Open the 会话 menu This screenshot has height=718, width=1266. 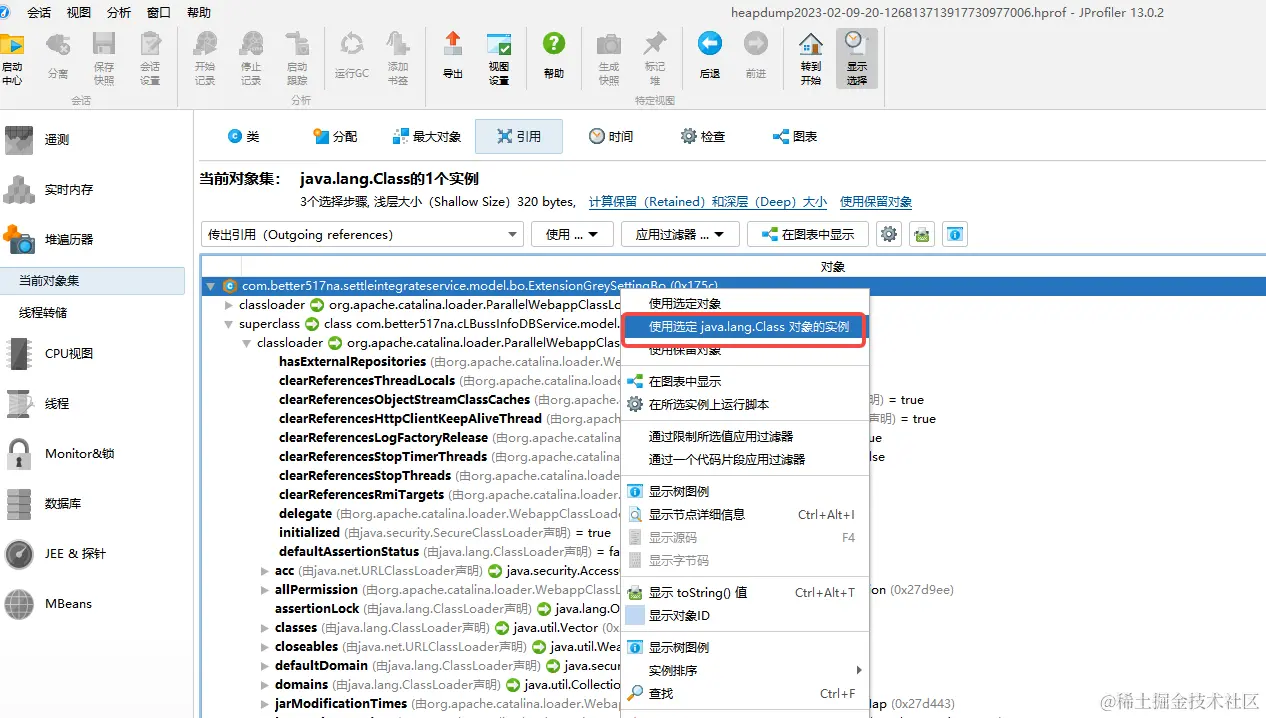[x=39, y=13]
